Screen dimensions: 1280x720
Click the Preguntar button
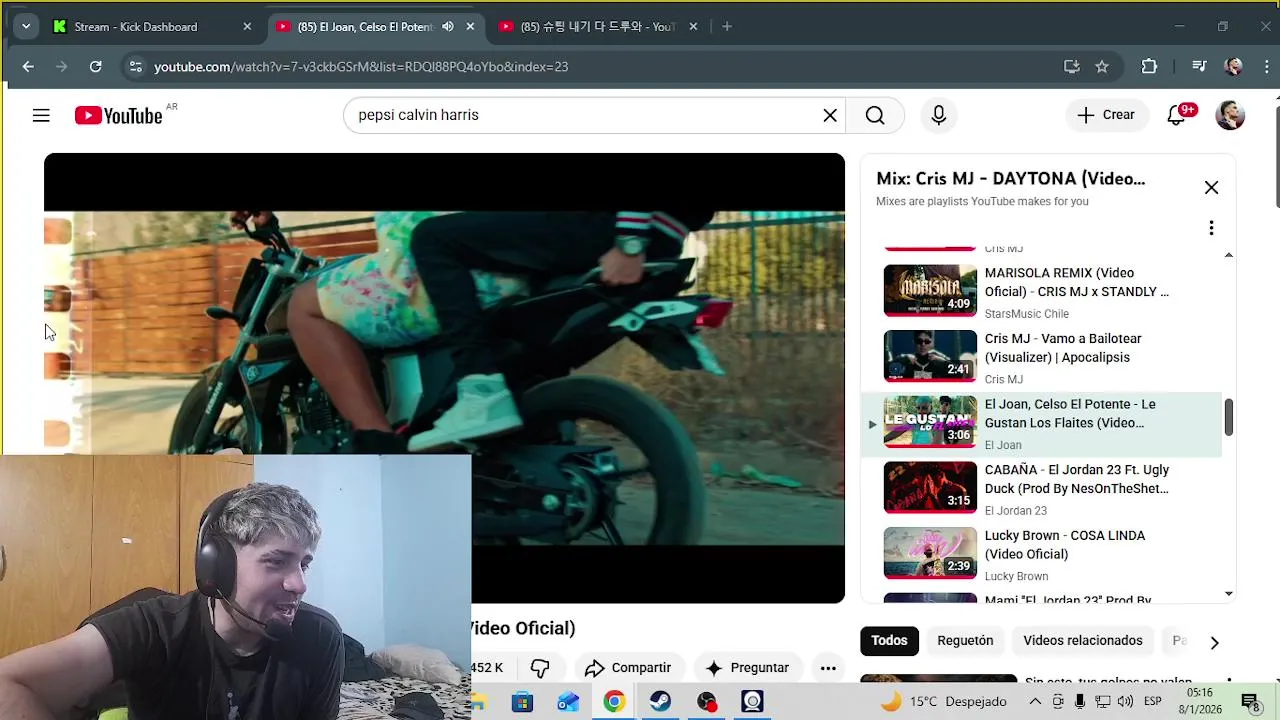[748, 668]
